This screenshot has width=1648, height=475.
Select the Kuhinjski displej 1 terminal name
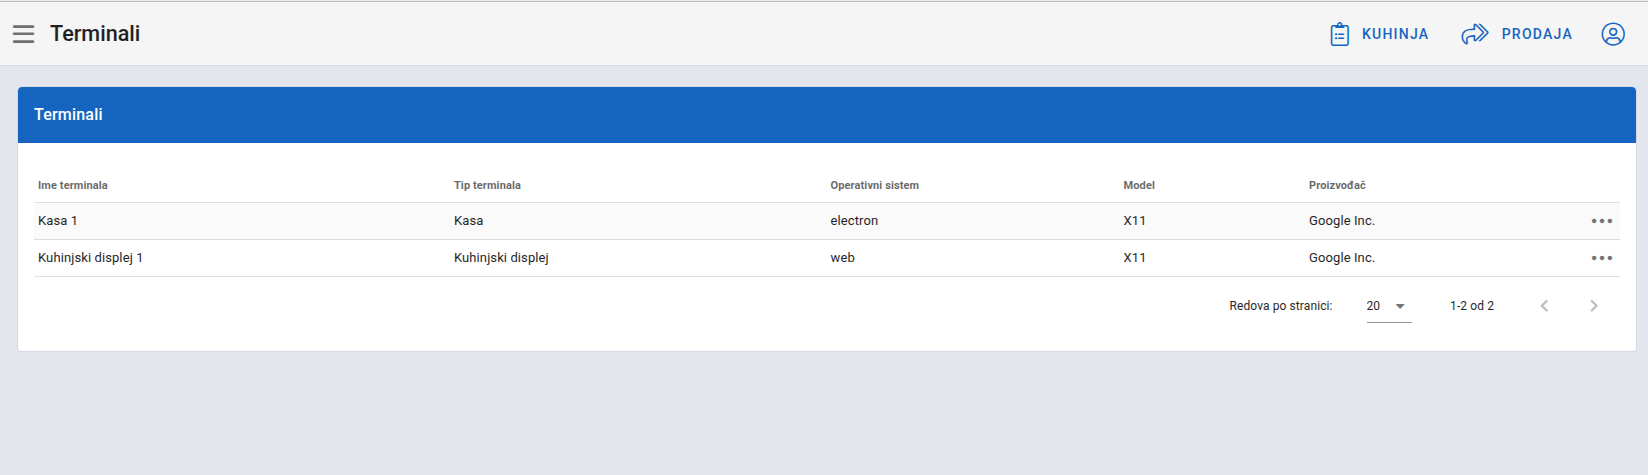(90, 258)
